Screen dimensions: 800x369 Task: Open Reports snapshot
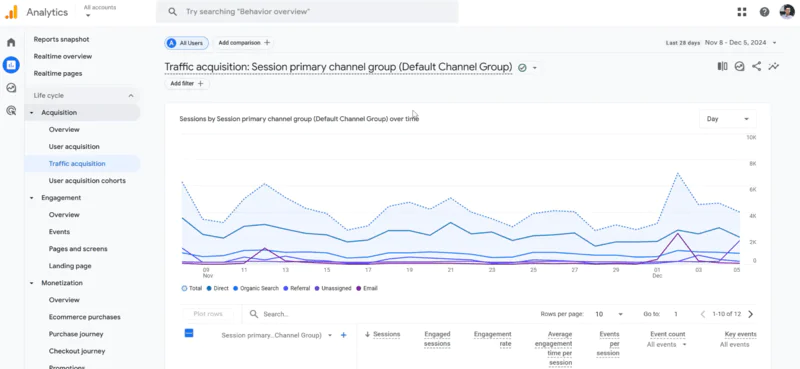(x=61, y=39)
